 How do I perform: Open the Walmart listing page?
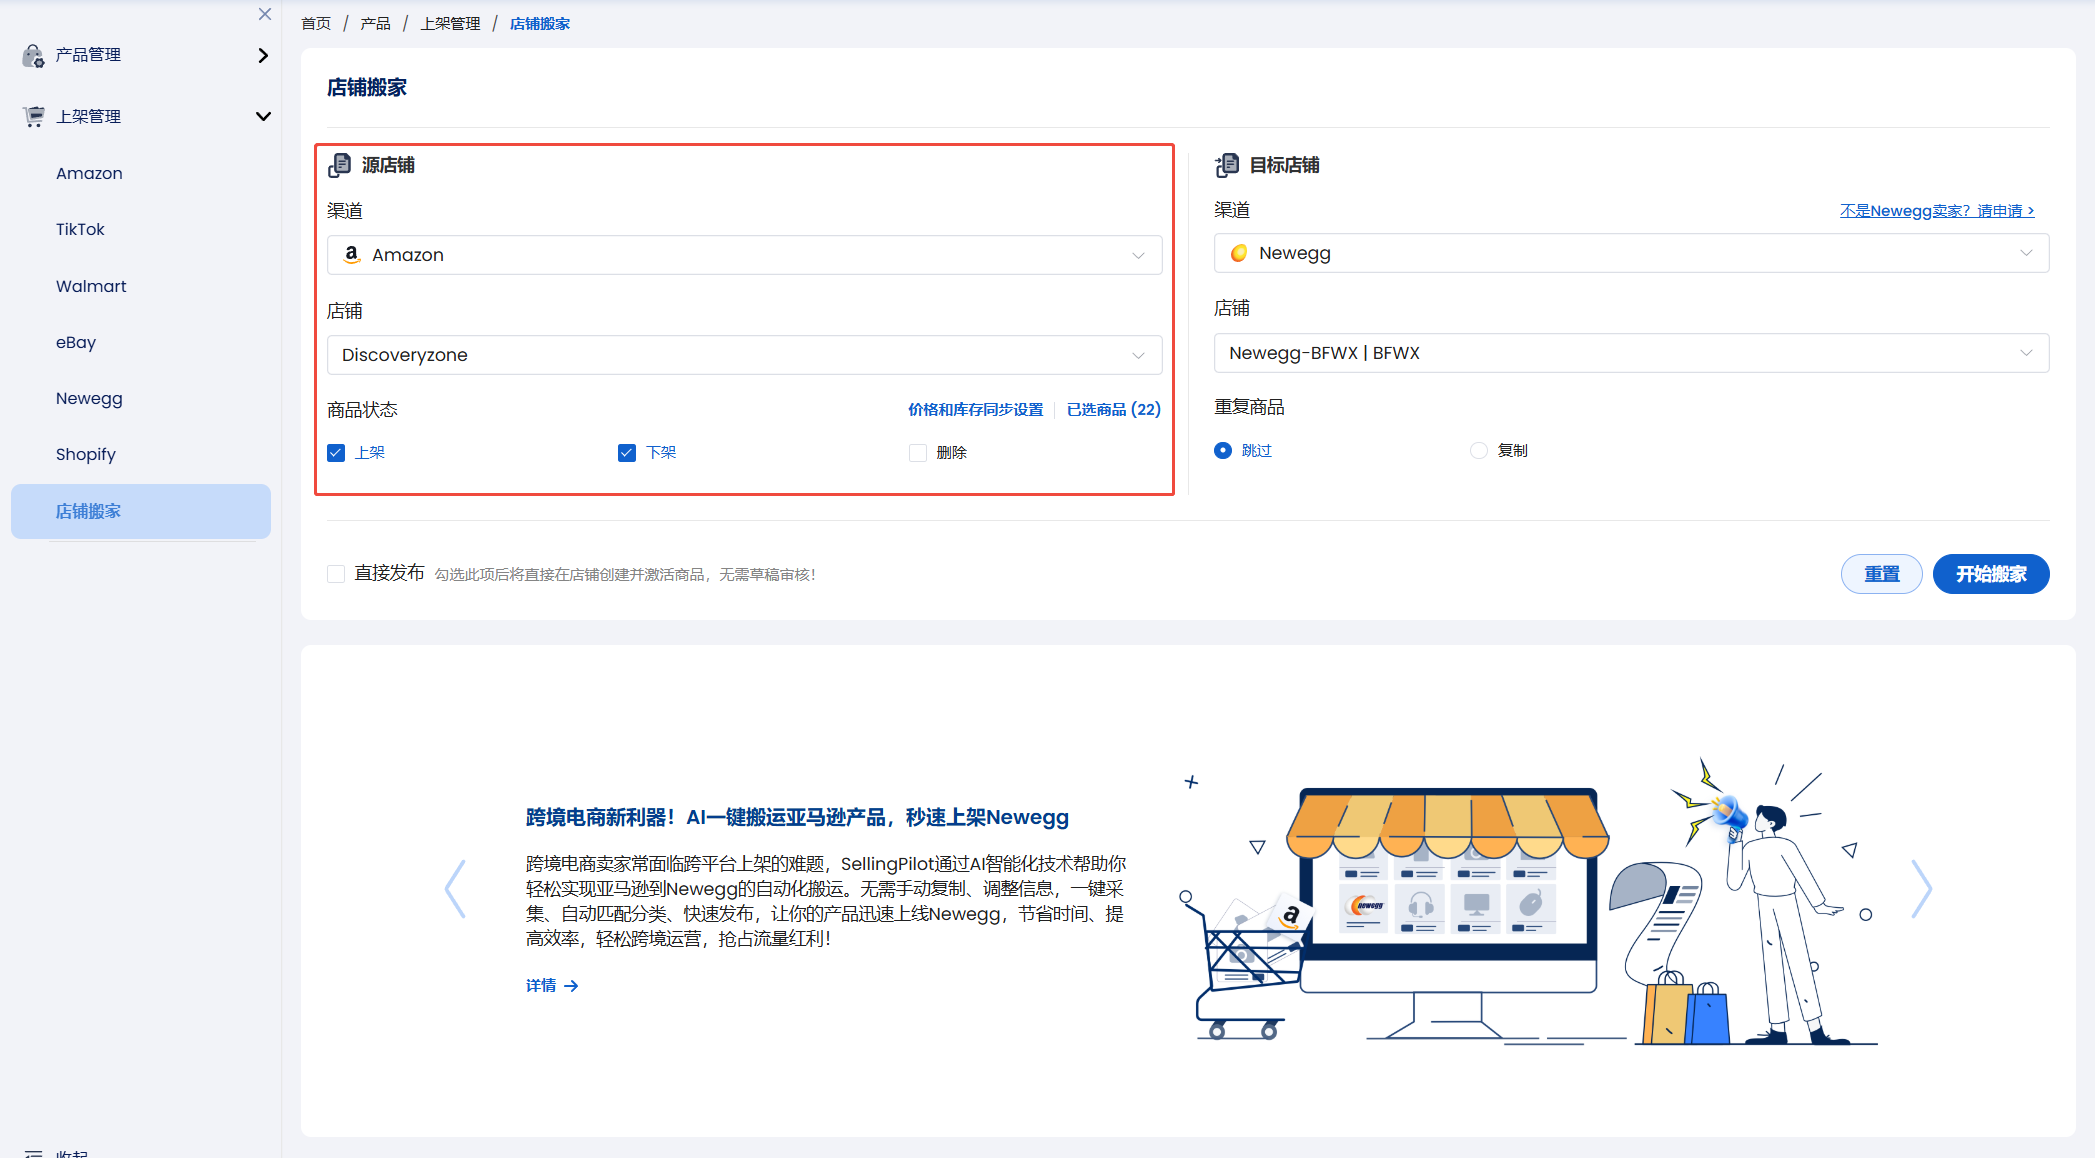[91, 286]
